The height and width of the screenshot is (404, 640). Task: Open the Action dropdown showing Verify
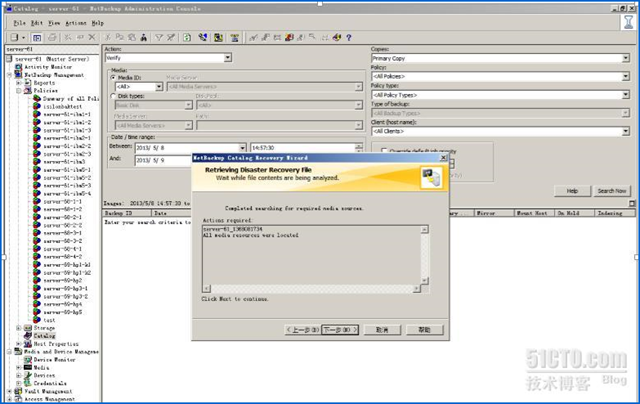228,58
